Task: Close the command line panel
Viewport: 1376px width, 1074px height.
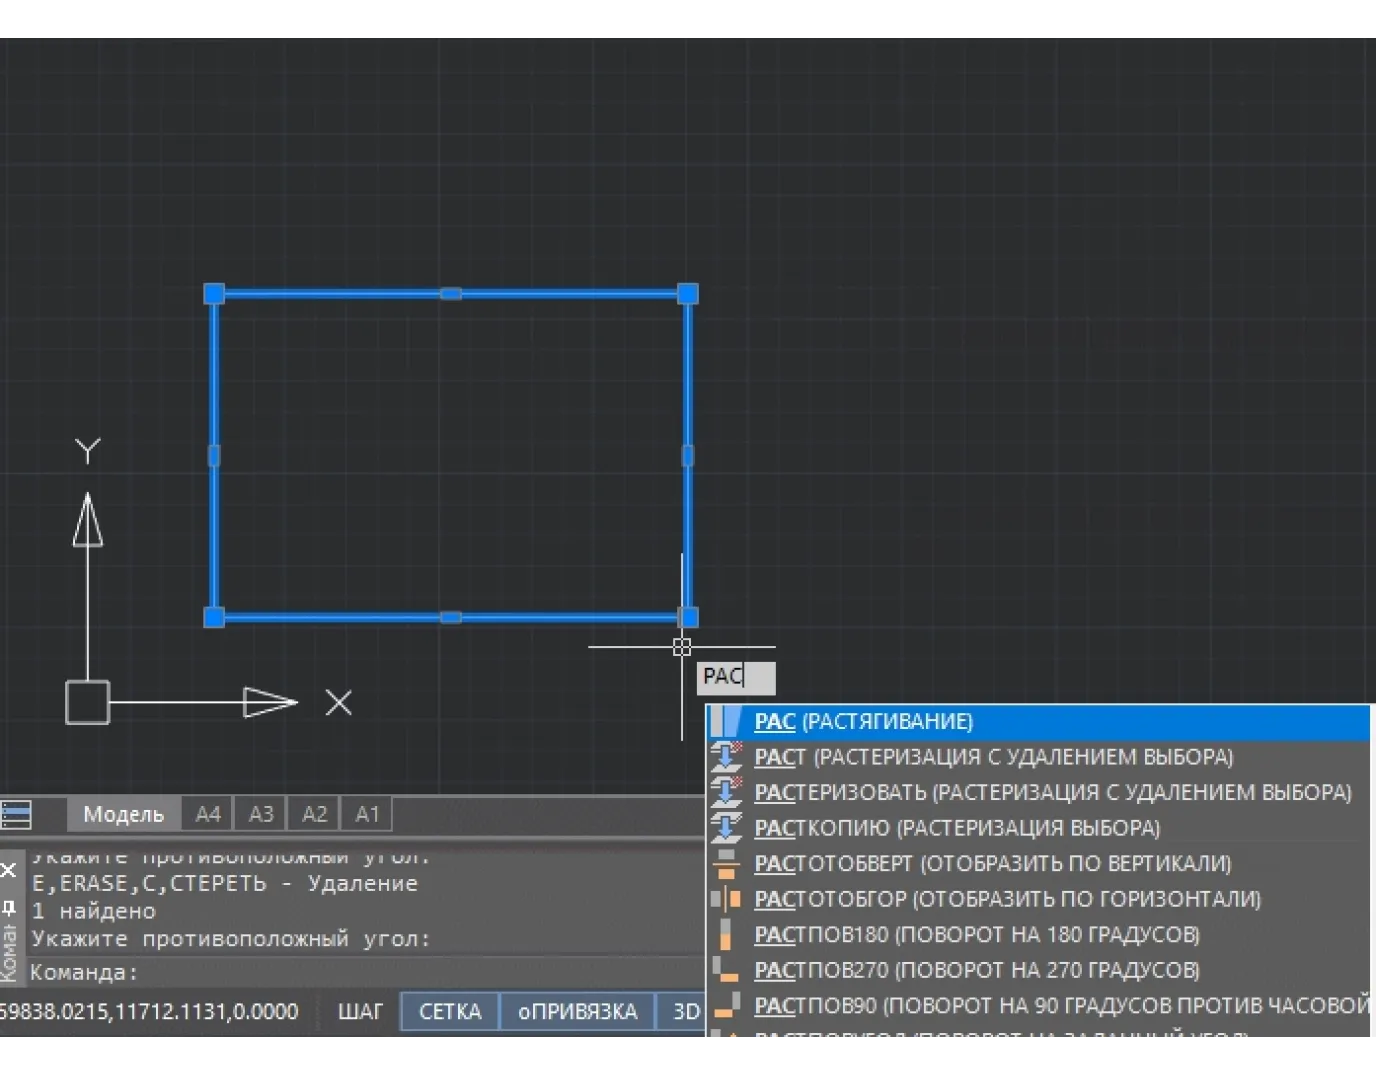Action: (x=9, y=870)
